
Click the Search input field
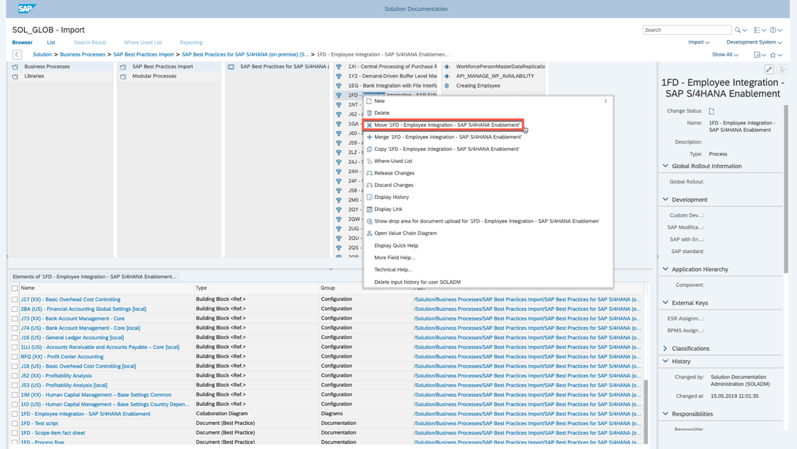687,30
